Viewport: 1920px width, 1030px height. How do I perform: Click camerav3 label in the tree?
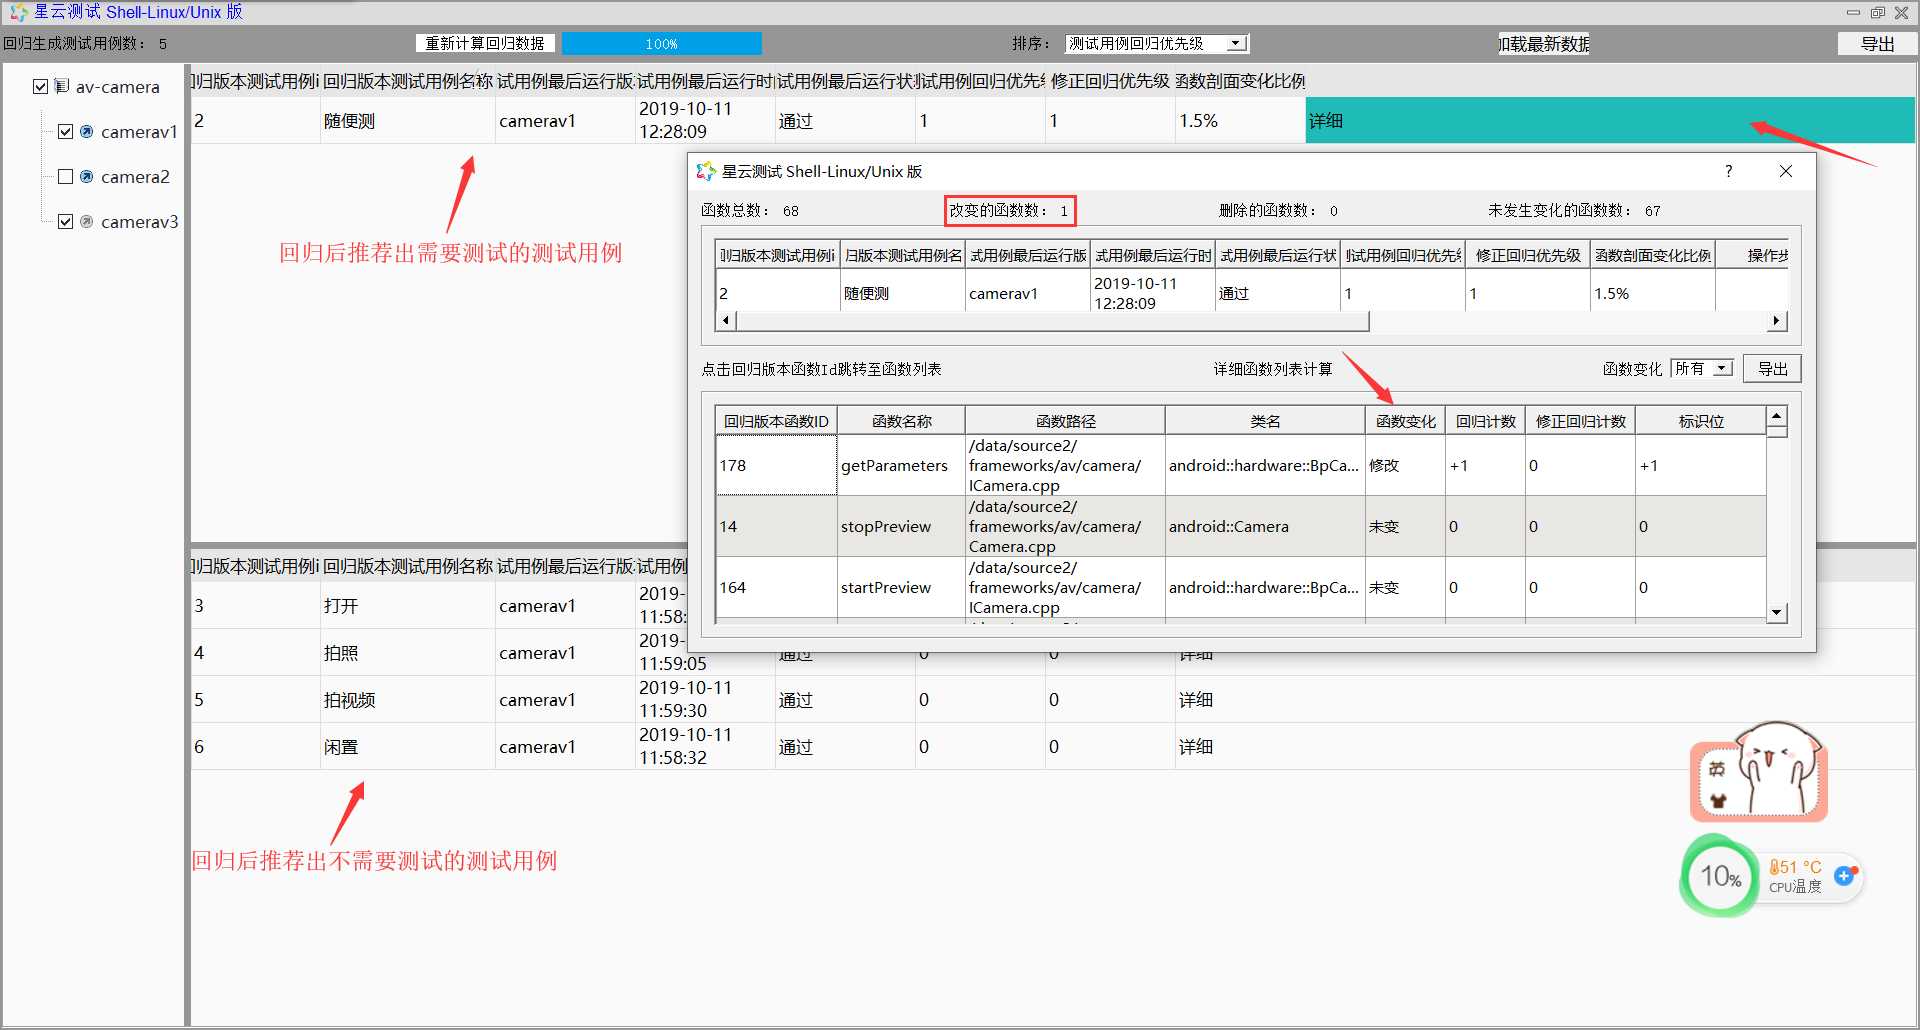[139, 221]
